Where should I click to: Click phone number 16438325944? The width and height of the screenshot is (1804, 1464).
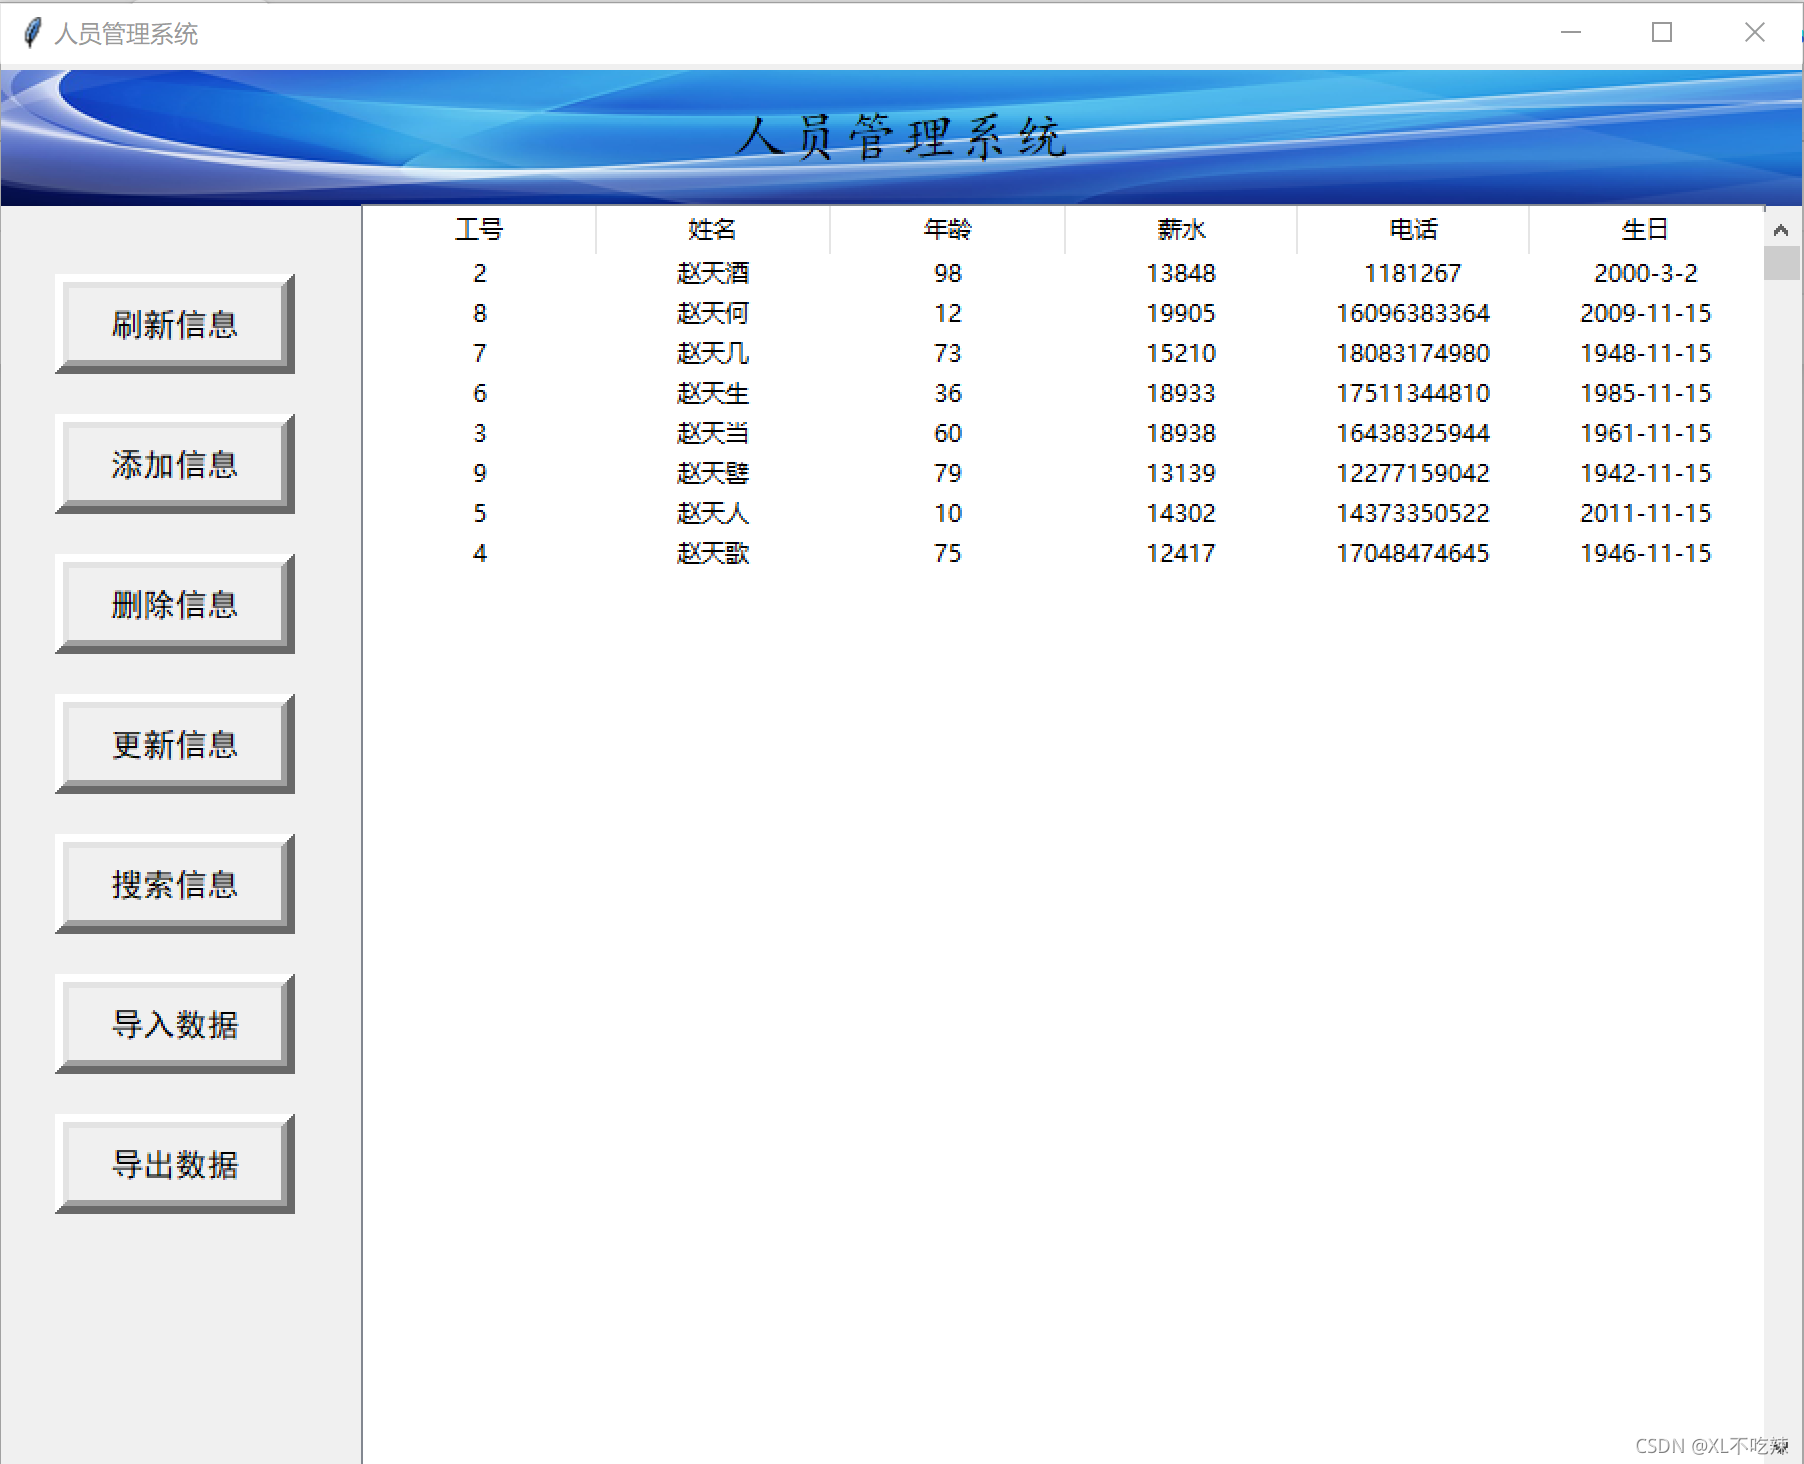pyautogui.click(x=1413, y=433)
